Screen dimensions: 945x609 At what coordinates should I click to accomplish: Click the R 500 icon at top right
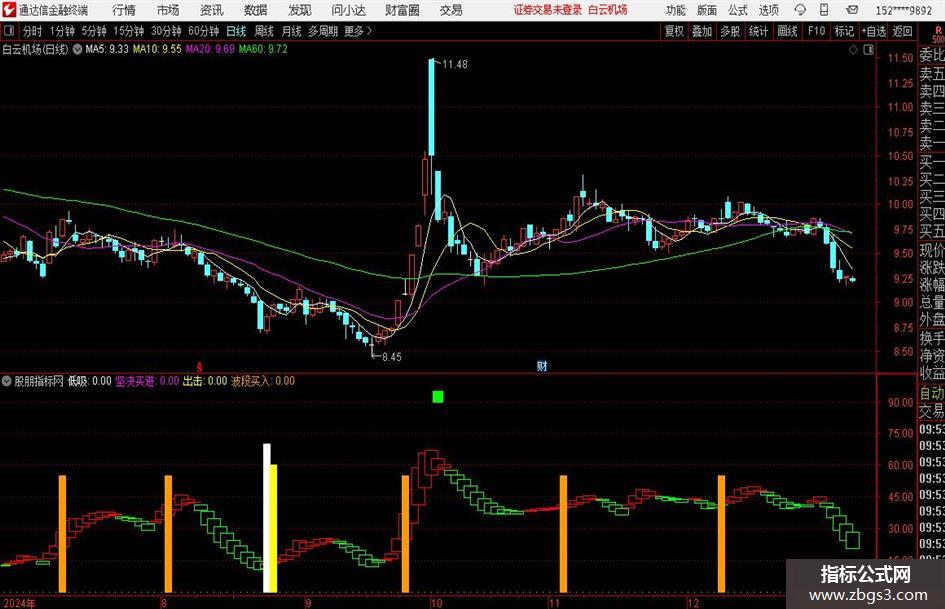(x=938, y=34)
